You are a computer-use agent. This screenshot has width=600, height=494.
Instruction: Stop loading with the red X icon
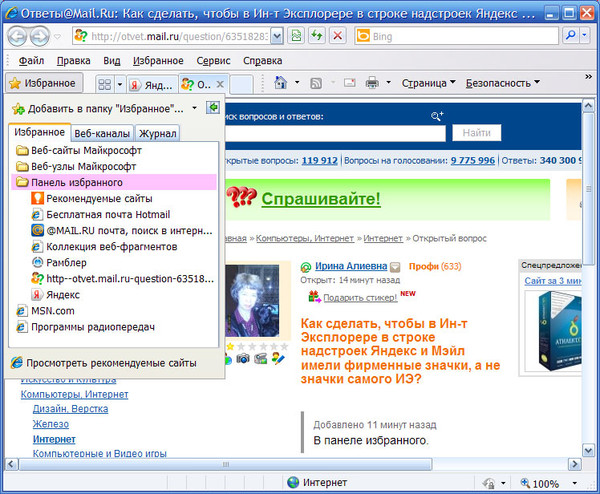(338, 36)
